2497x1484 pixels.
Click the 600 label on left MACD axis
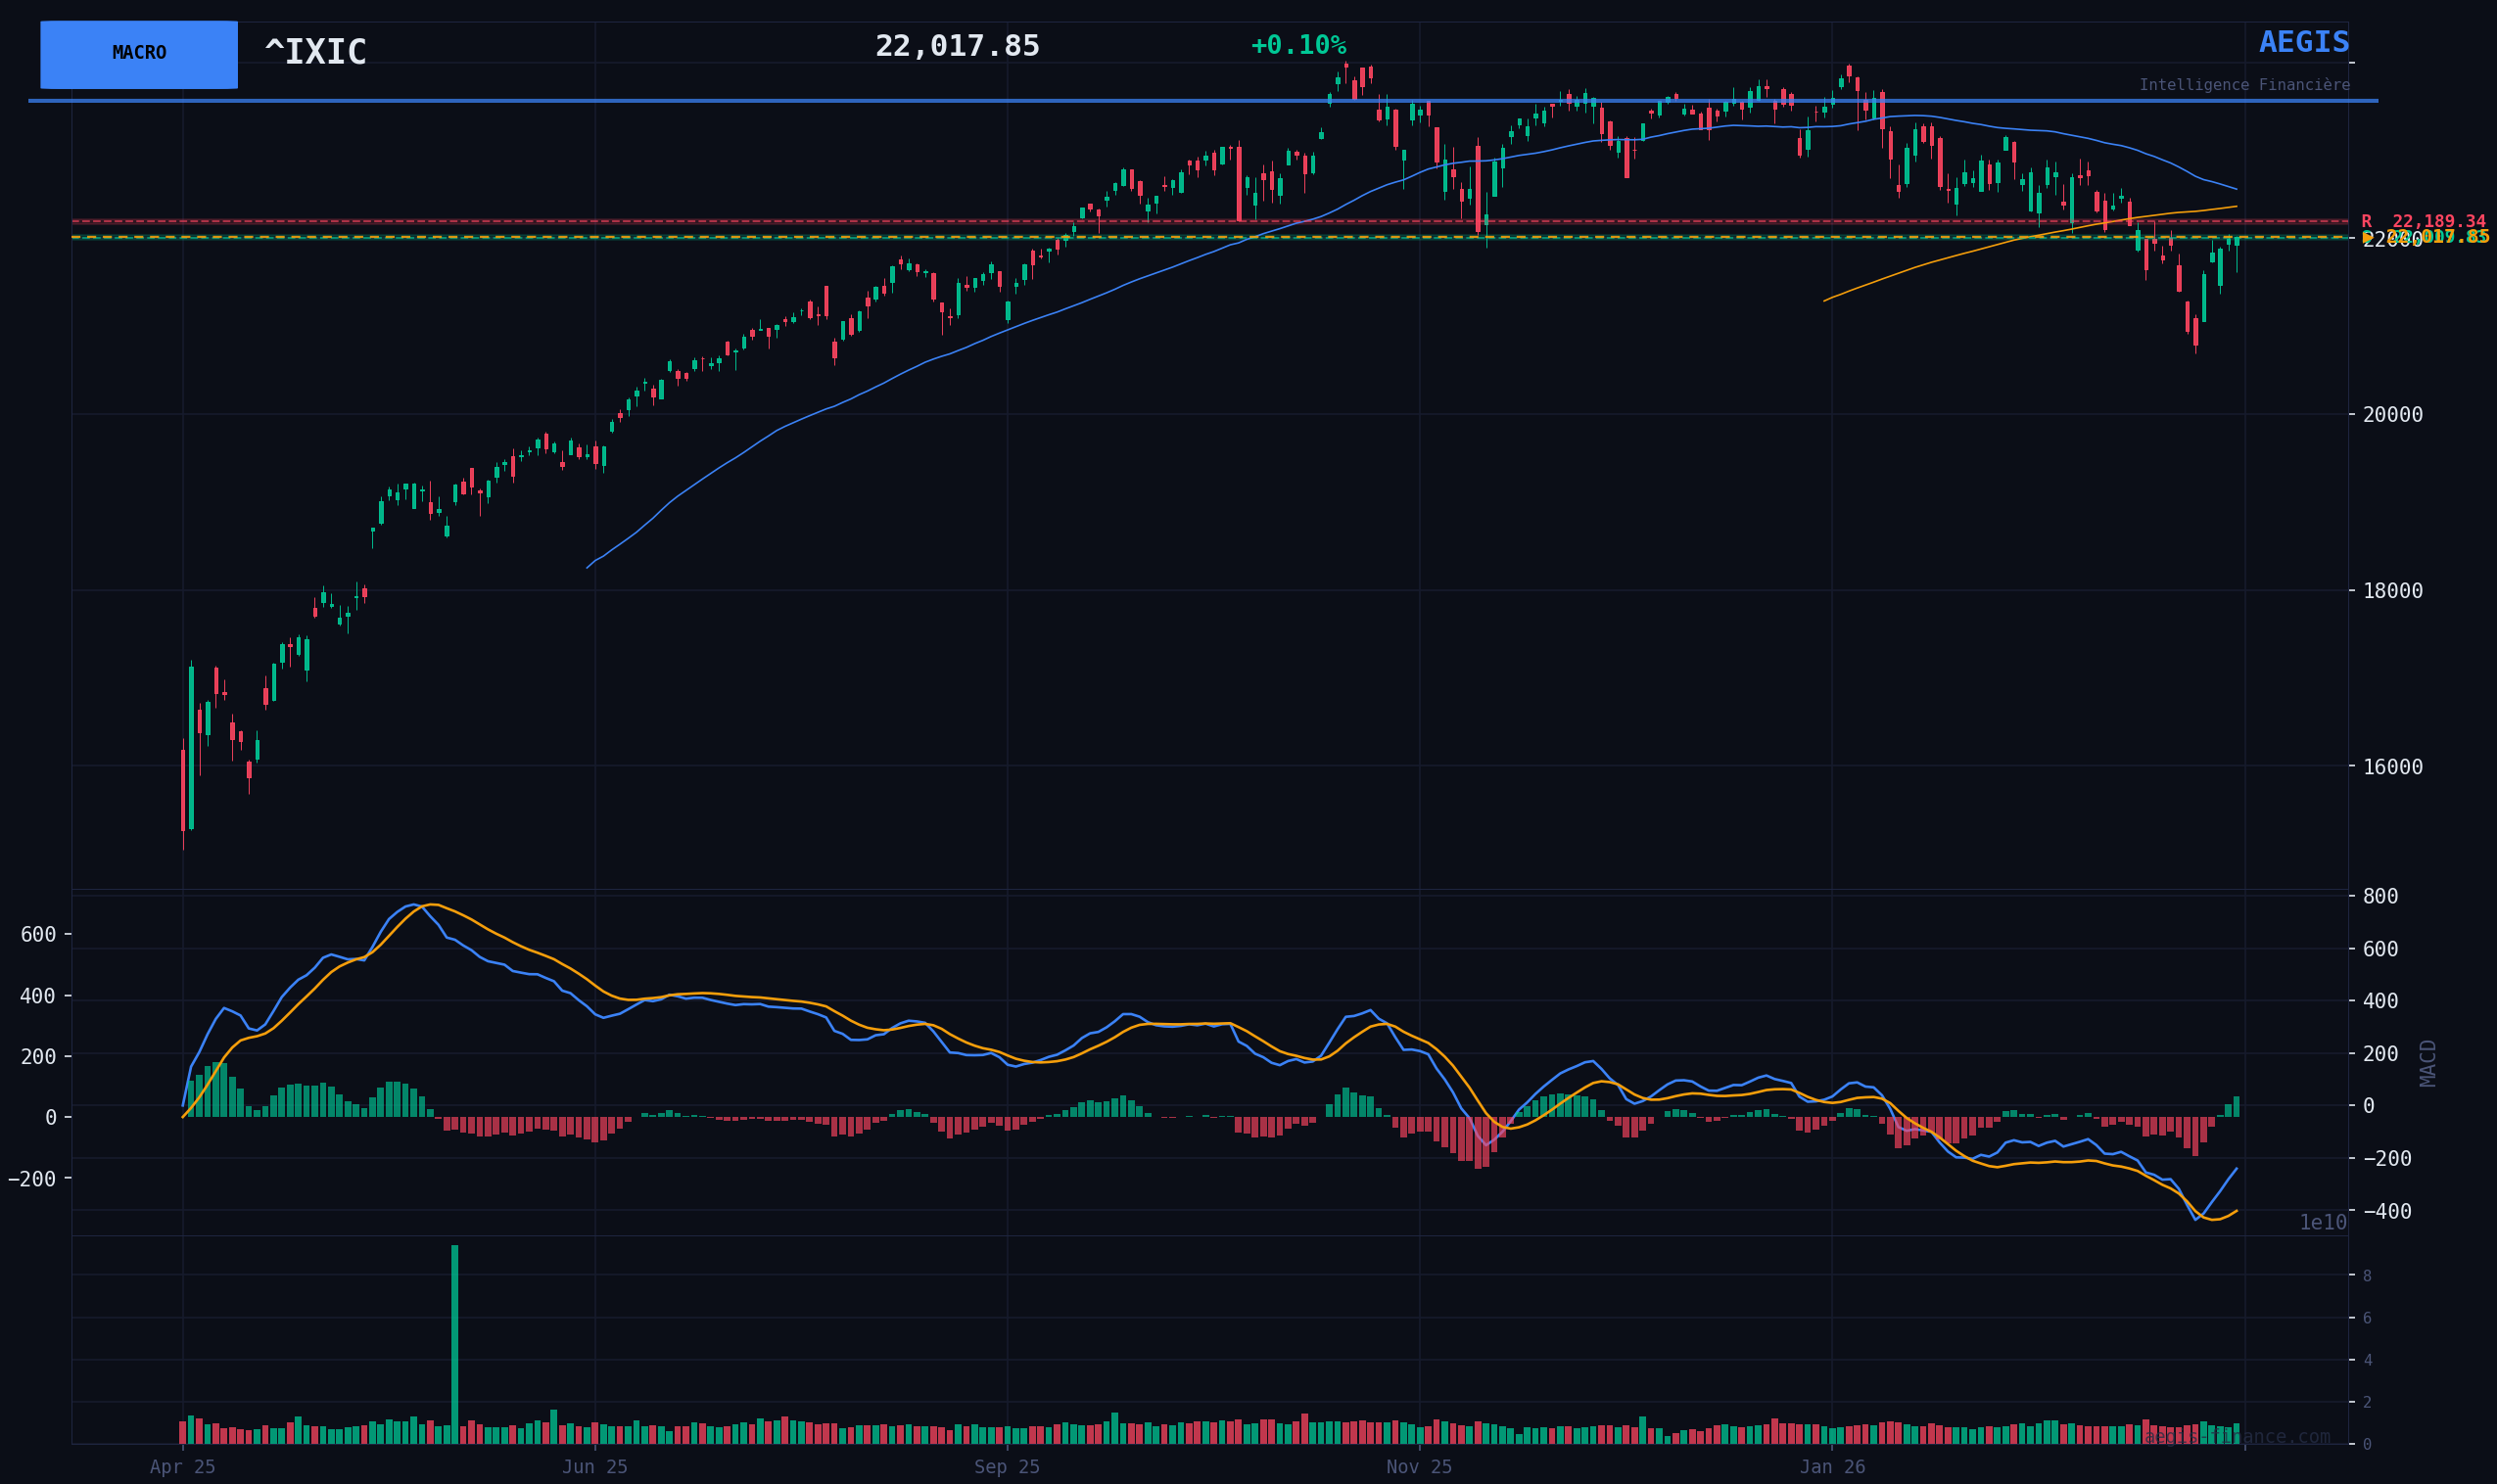coord(38,935)
